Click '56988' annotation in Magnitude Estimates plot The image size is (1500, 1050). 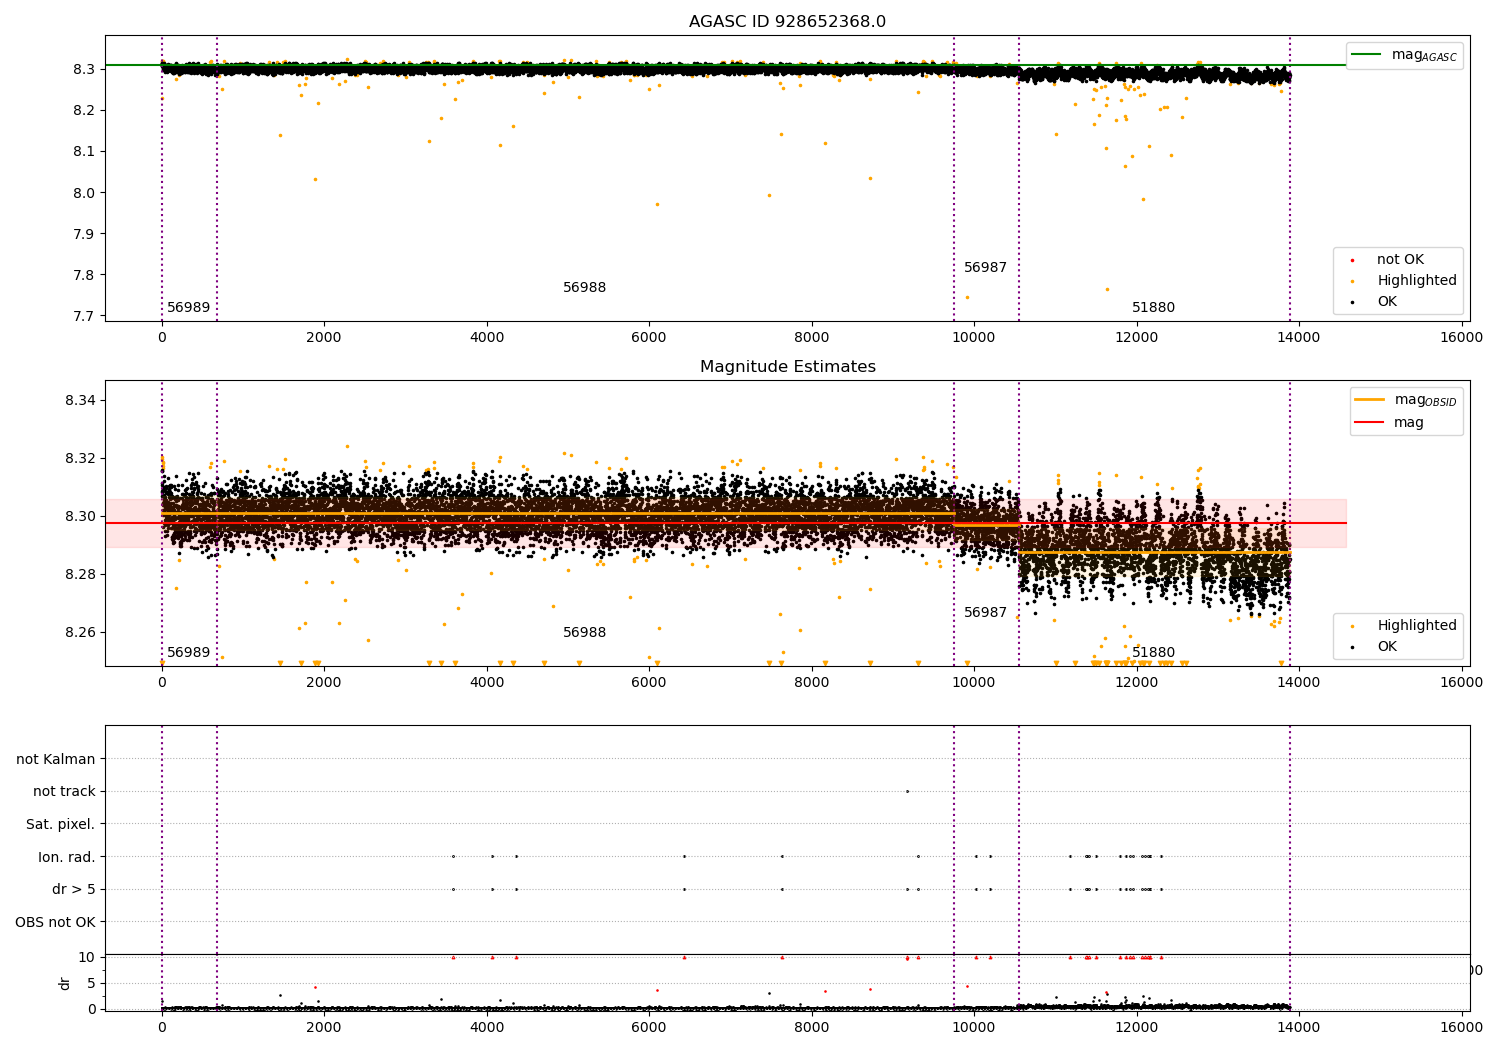tap(585, 633)
